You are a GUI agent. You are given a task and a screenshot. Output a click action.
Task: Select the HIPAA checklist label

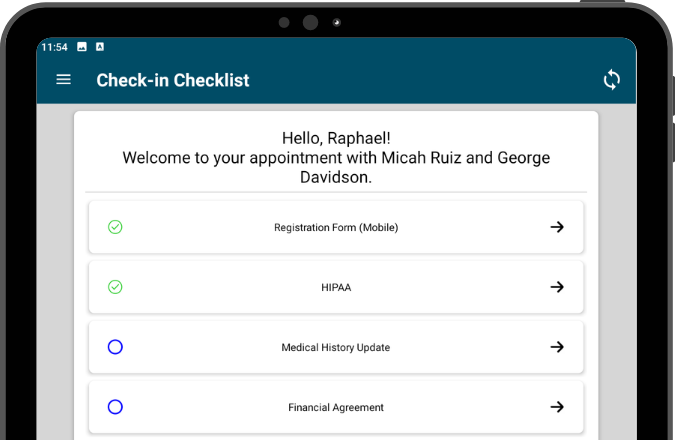pos(336,287)
